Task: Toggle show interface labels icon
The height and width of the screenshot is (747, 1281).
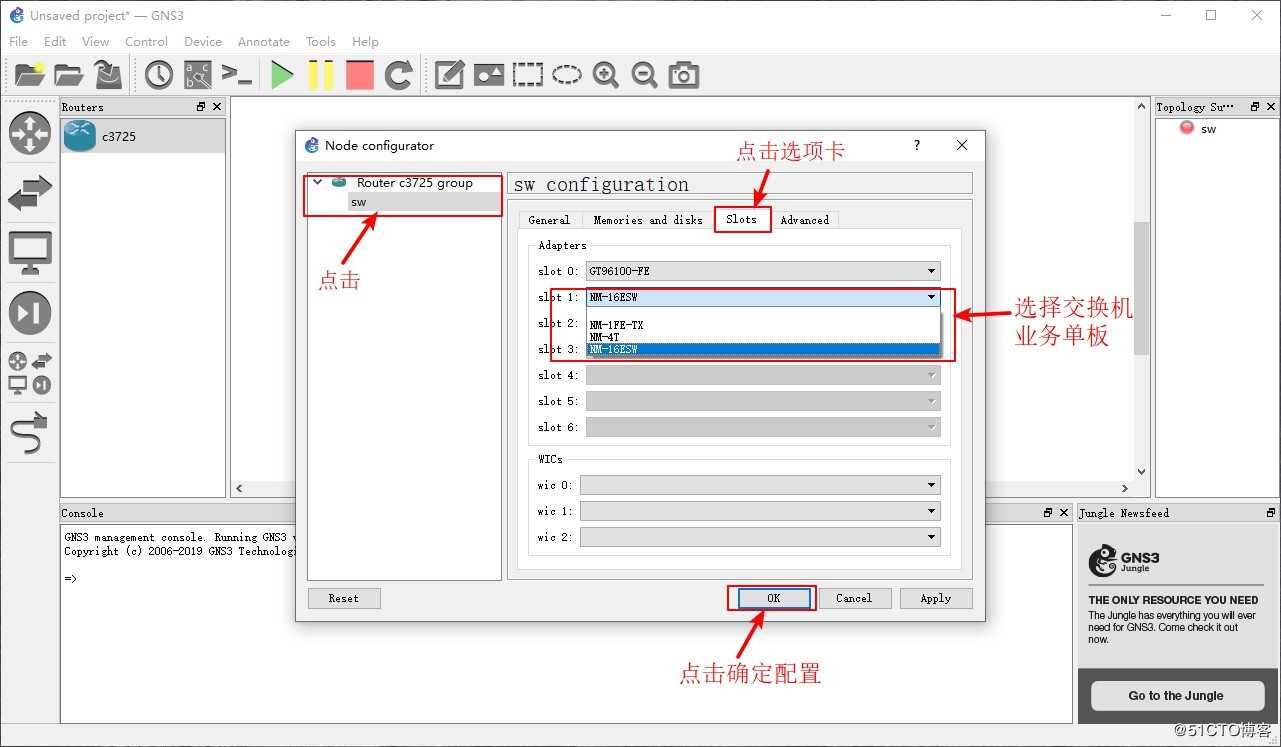Action: coord(197,74)
